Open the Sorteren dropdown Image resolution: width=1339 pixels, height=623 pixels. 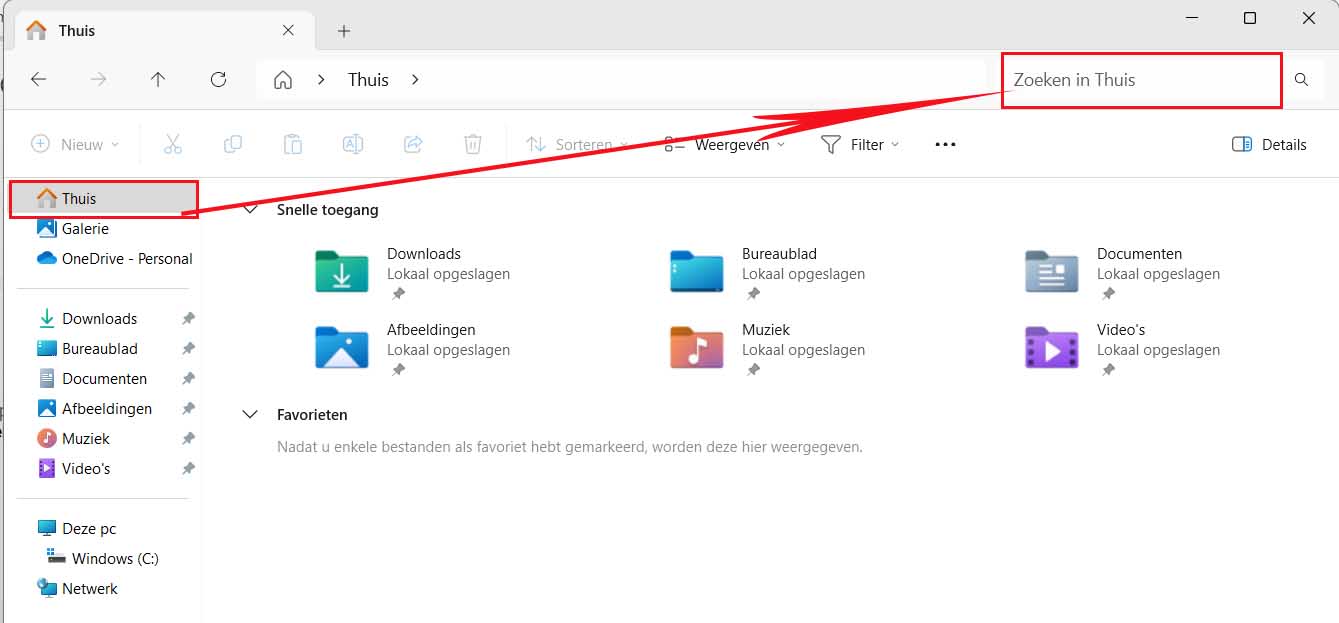(576, 144)
